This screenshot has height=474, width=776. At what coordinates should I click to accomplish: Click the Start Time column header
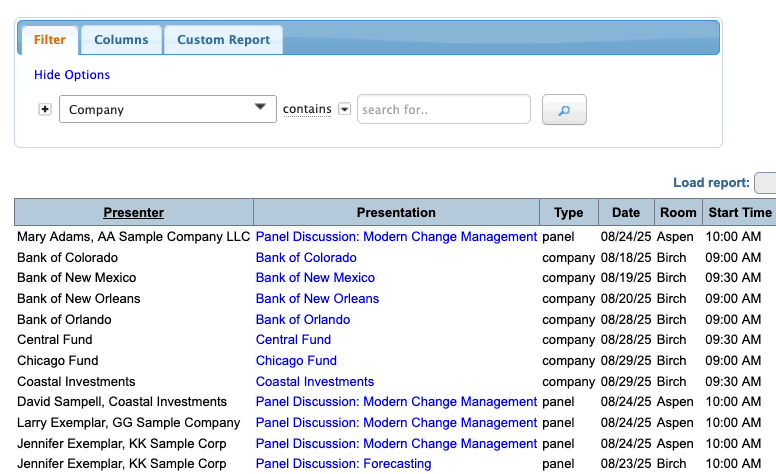(x=739, y=212)
